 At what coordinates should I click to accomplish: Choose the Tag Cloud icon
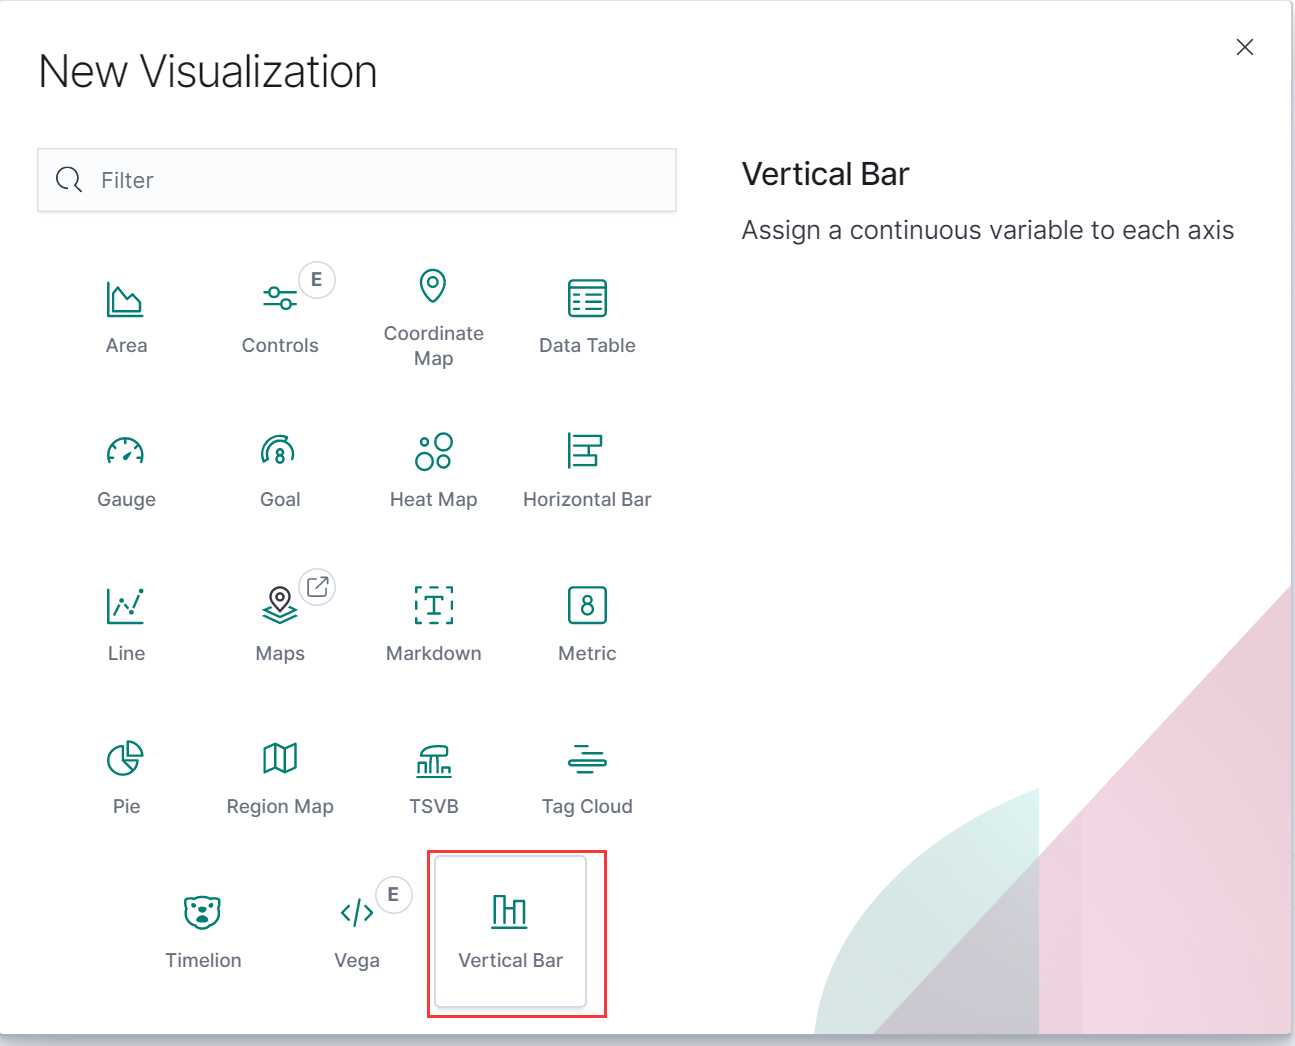587,759
